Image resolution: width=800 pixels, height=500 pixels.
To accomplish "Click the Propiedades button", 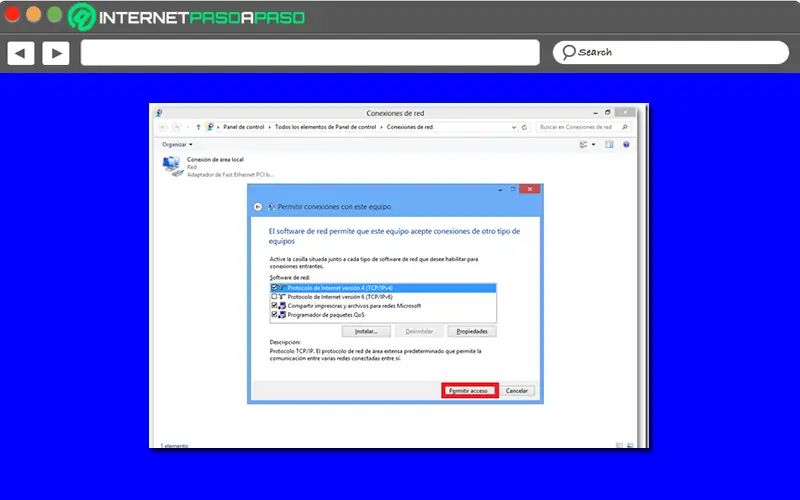I will click(x=472, y=332).
